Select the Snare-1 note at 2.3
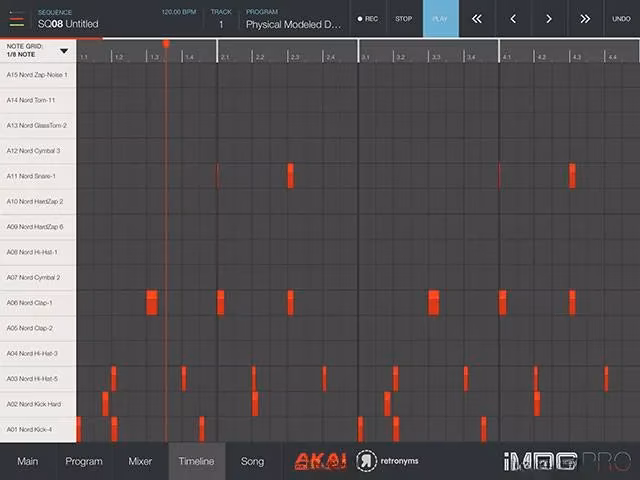 pos(291,176)
